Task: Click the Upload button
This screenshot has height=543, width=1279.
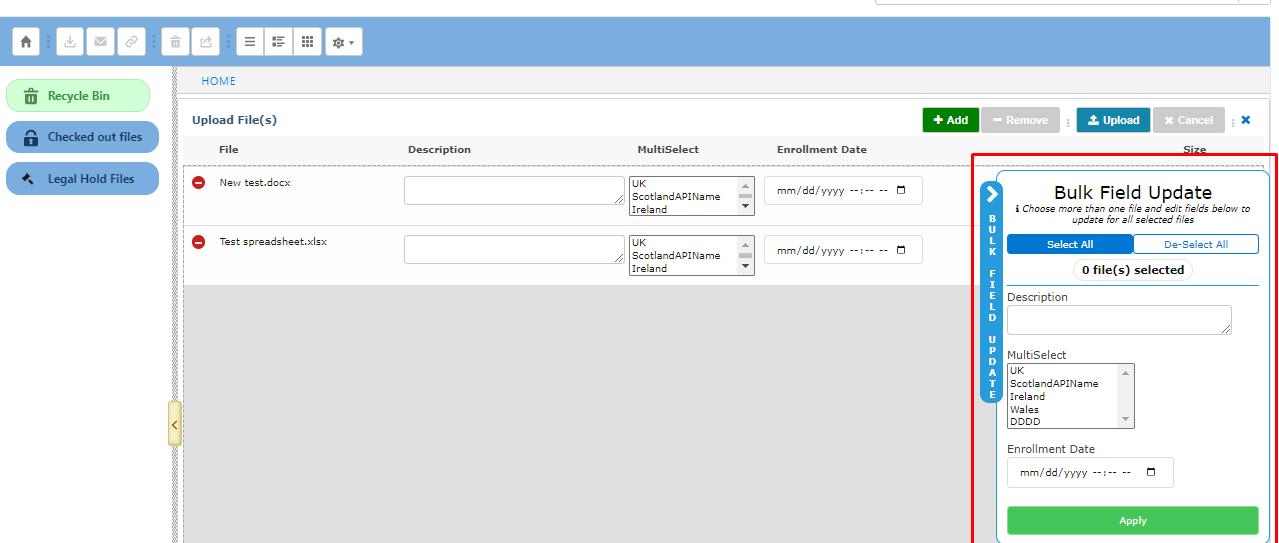Action: pyautogui.click(x=1112, y=120)
